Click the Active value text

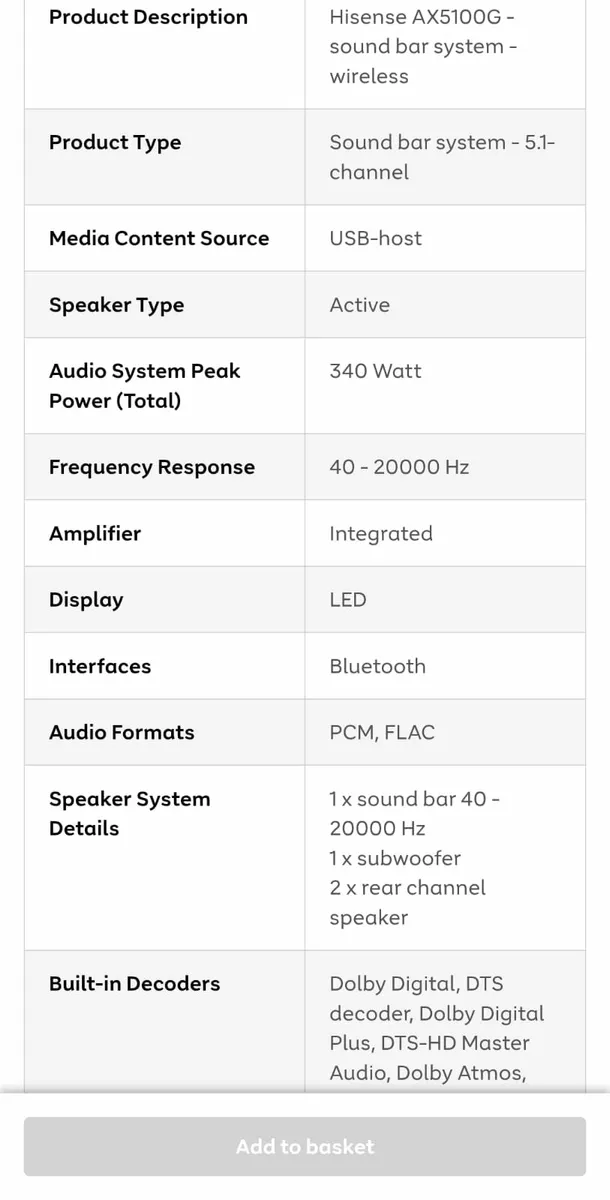tap(359, 305)
